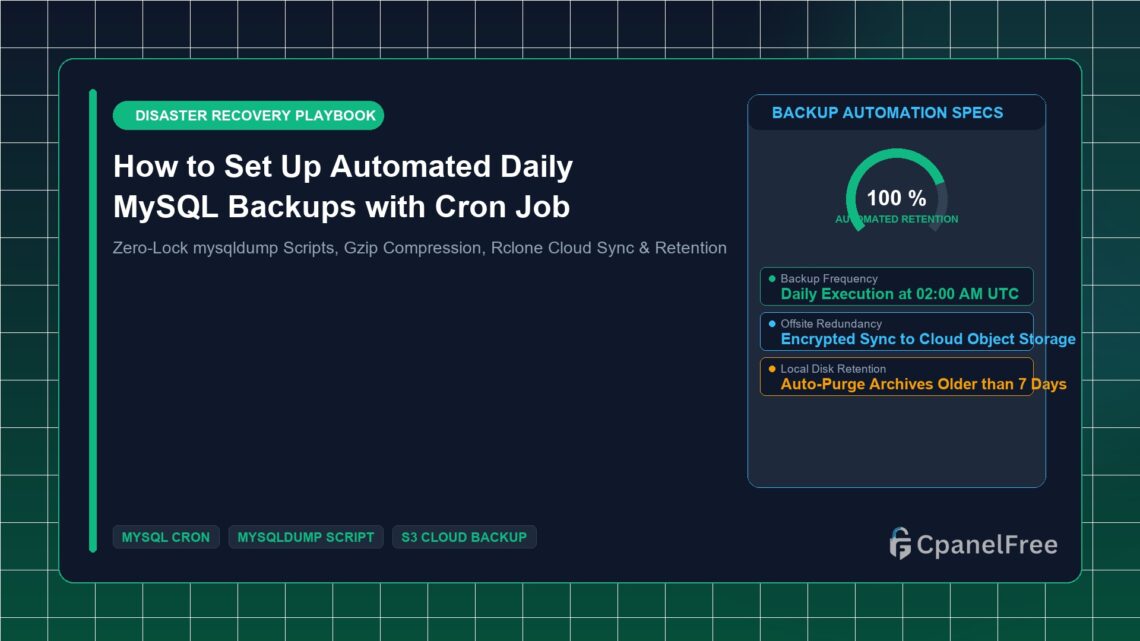The width and height of the screenshot is (1140, 641).
Task: Click the headline line 'MySQL Backups with Cron Job'
Action: pos(342,207)
